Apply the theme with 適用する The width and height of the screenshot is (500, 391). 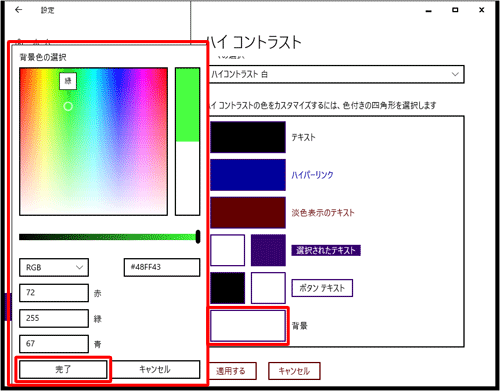tap(232, 371)
